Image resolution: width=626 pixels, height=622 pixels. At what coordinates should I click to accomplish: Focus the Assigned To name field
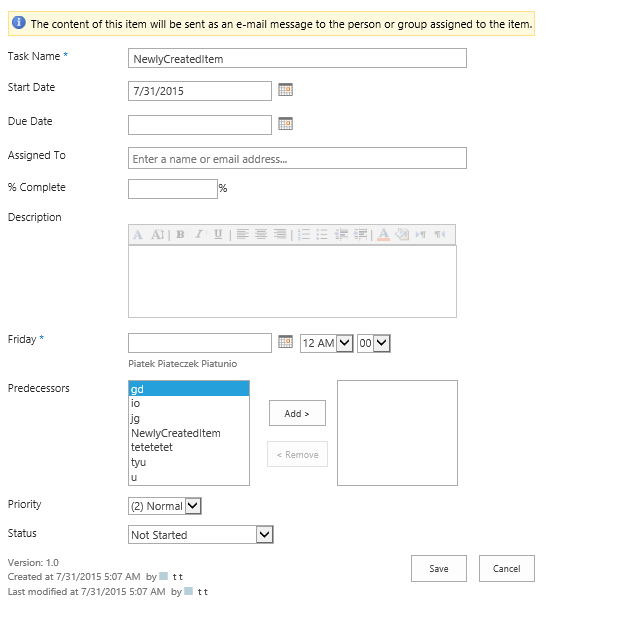tap(297, 158)
